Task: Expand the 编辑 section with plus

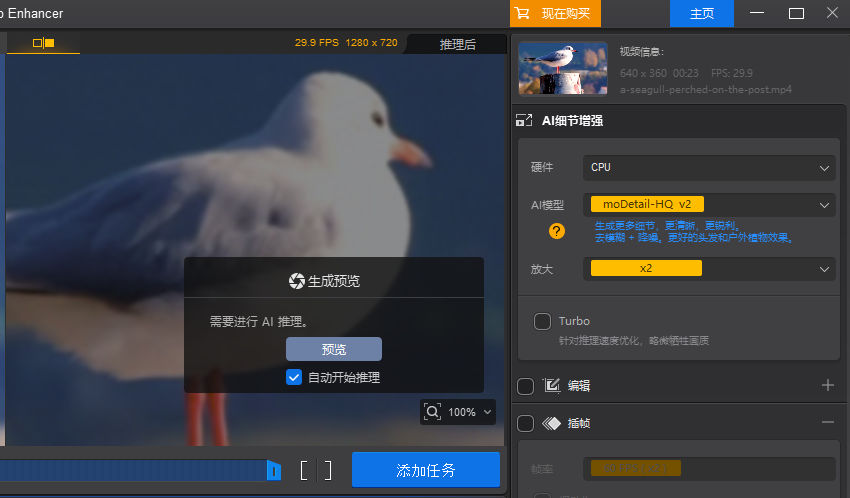Action: coord(827,385)
